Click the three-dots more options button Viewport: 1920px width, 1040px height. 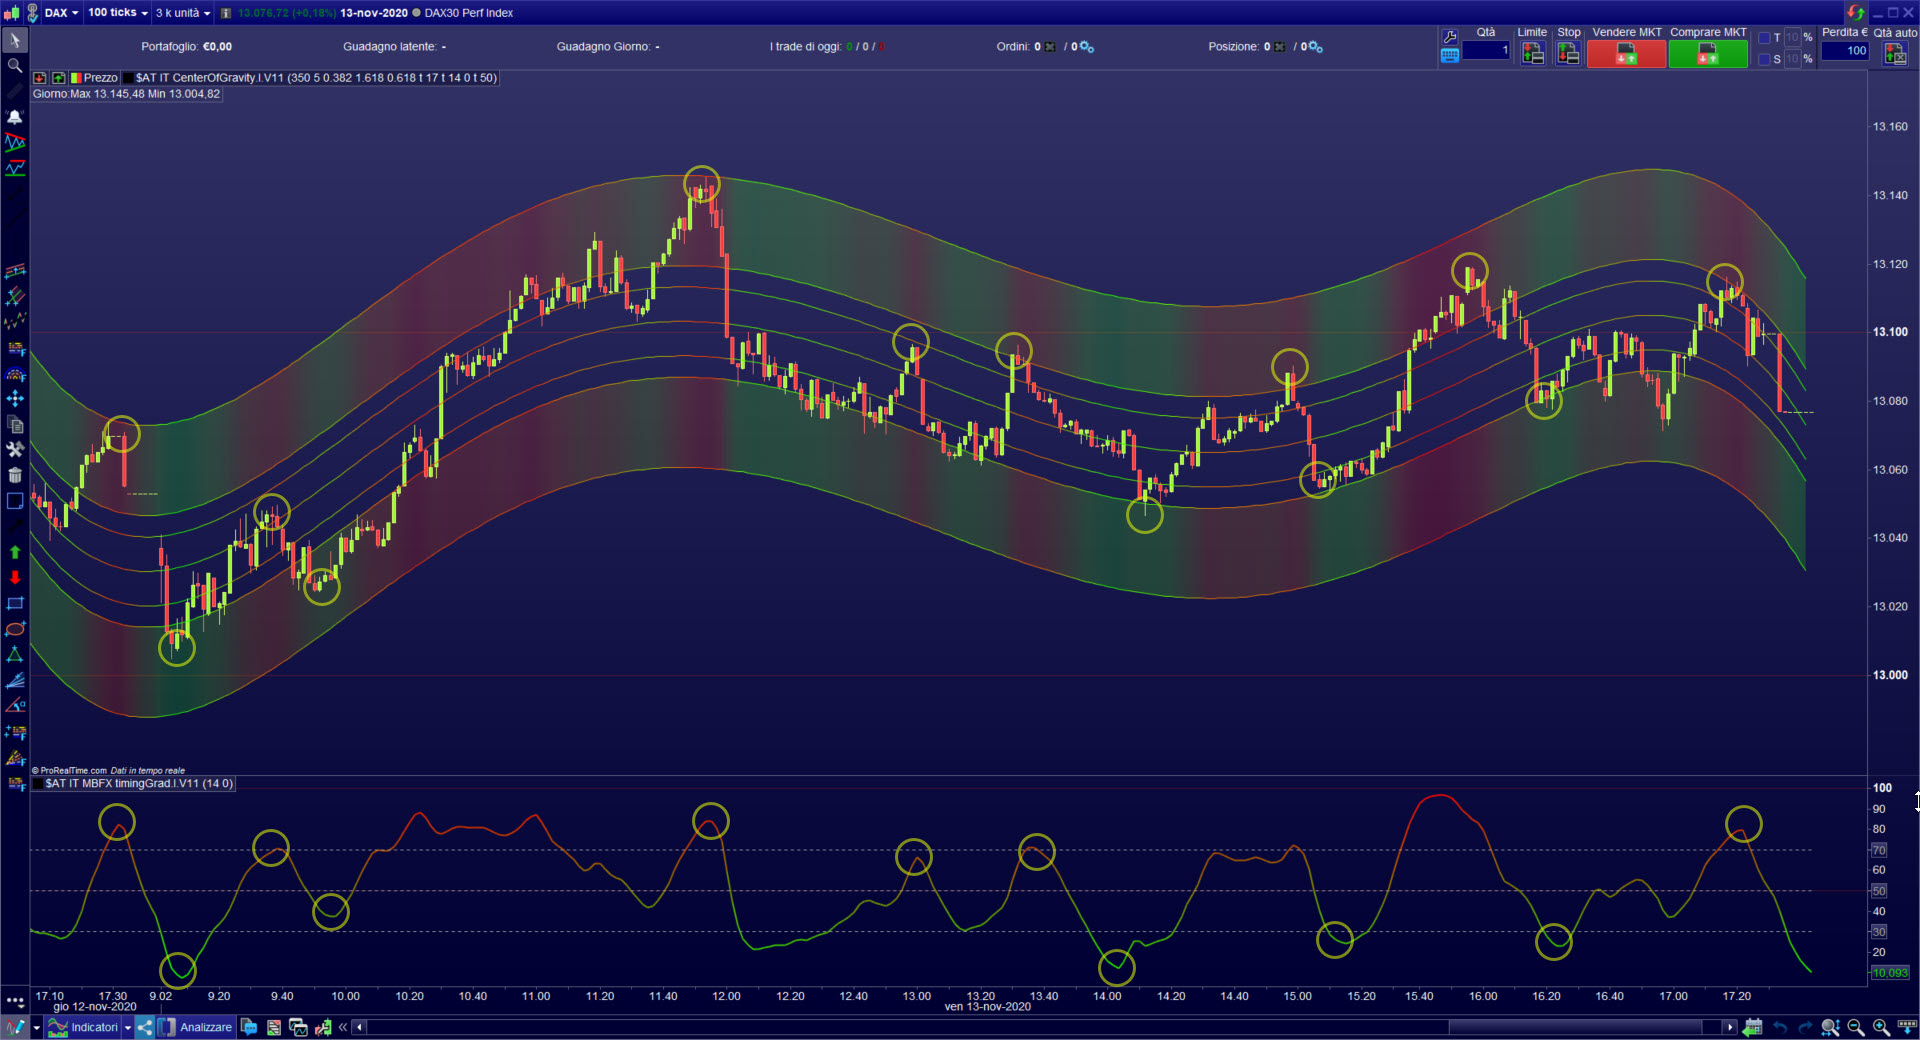click(15, 1000)
